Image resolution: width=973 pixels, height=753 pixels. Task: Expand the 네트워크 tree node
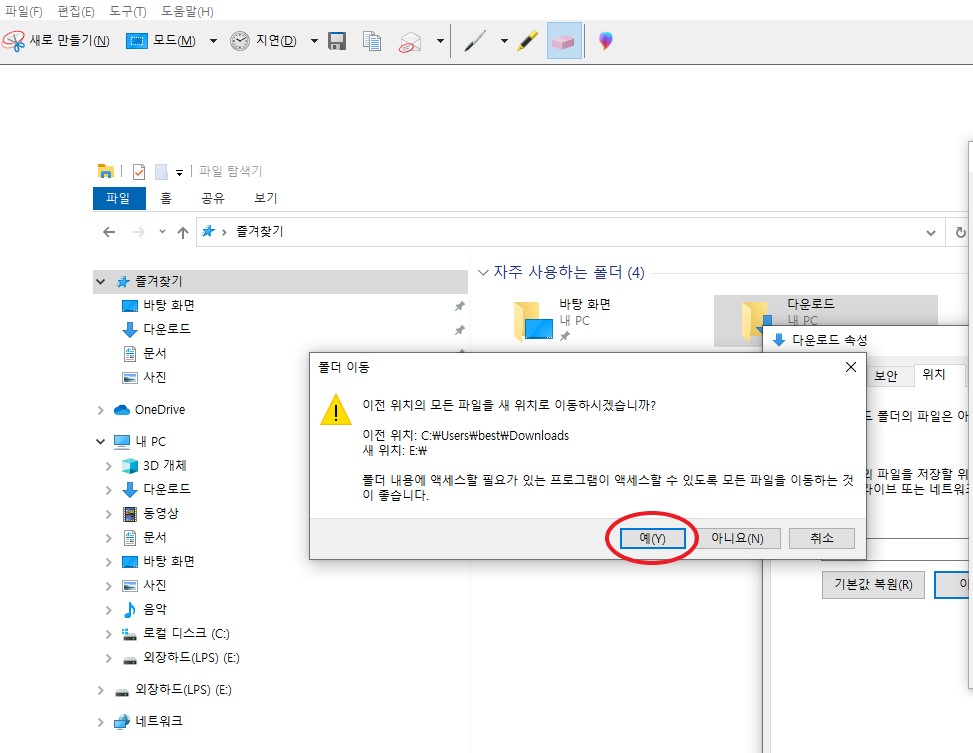[101, 722]
